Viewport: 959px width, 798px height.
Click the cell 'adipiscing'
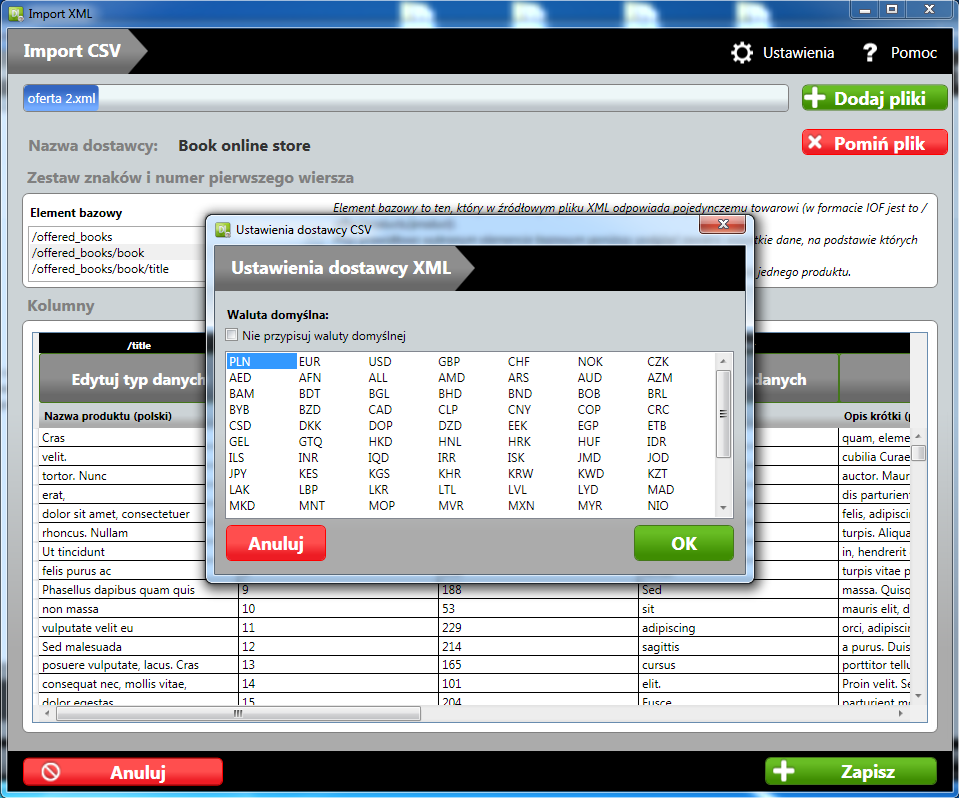[x=738, y=627]
